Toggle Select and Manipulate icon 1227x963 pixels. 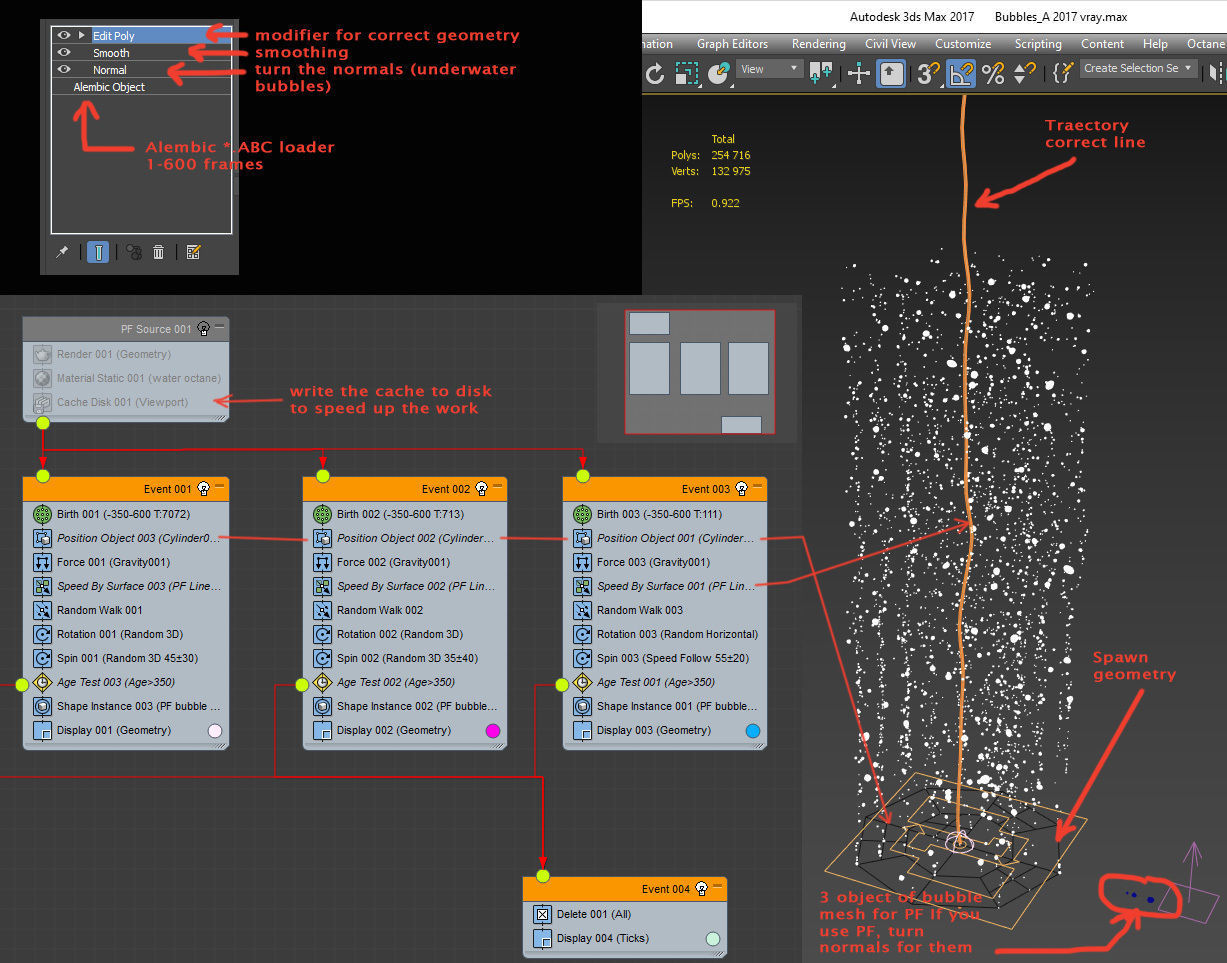click(x=859, y=73)
